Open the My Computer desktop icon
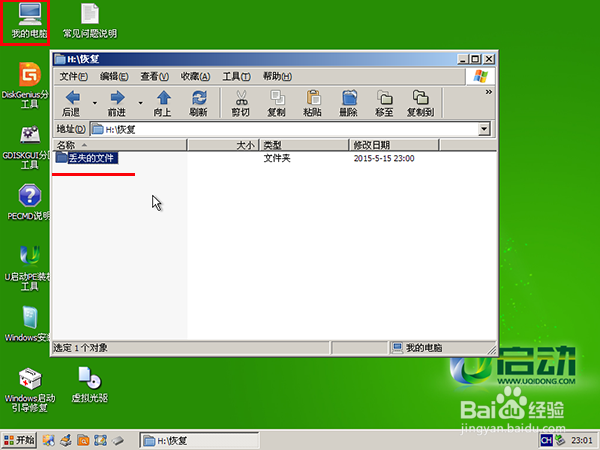This screenshot has height=450, width=600. point(28,22)
